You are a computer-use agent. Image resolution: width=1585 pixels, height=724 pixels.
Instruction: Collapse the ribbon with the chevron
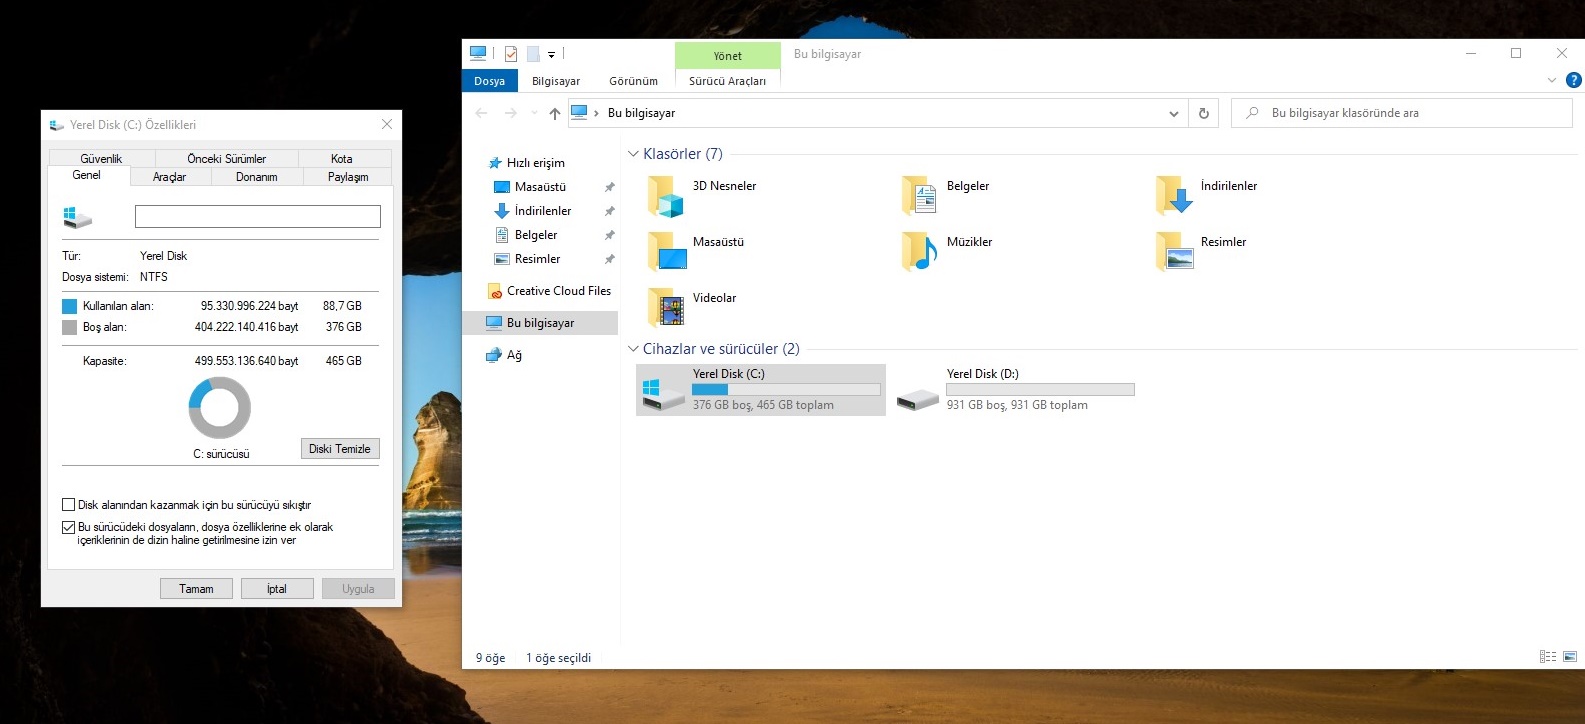[1552, 80]
